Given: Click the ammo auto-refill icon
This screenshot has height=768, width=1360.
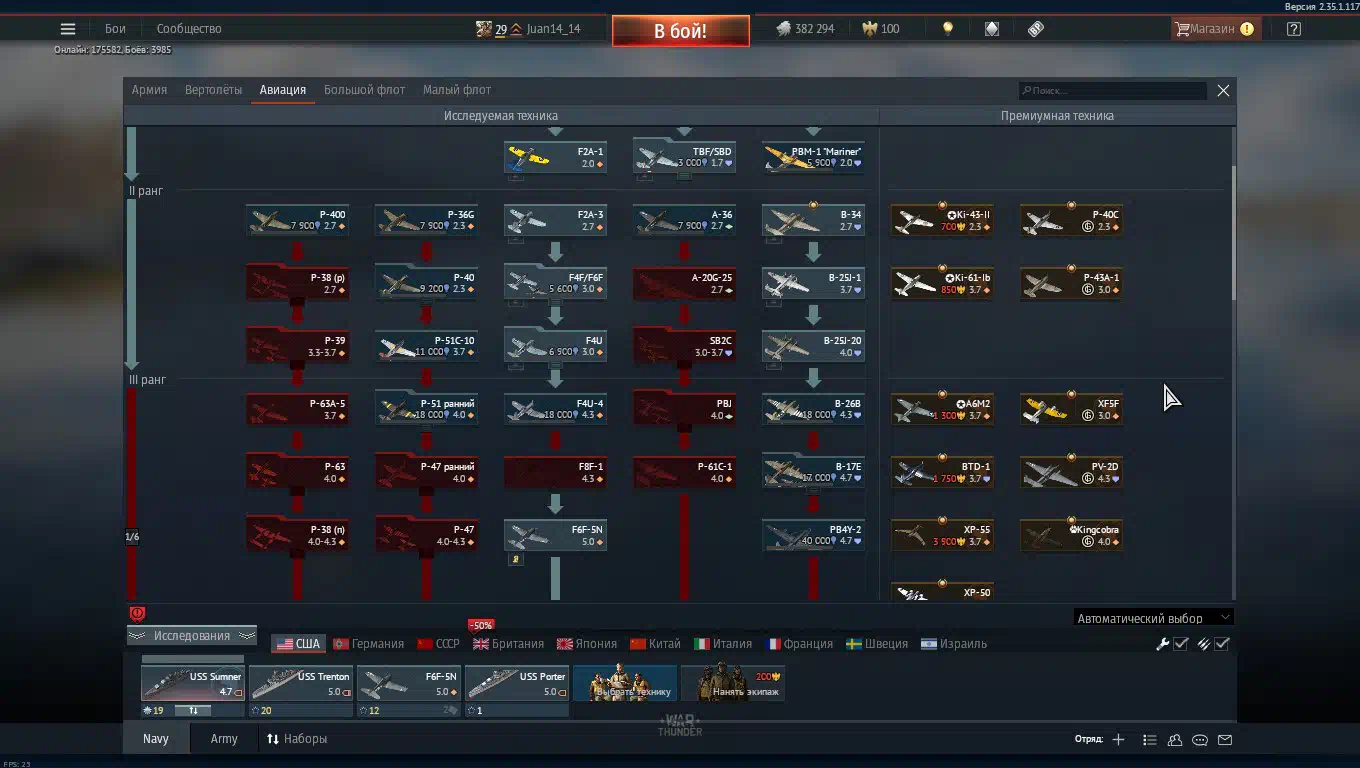Looking at the screenshot, I should click(x=1204, y=644).
